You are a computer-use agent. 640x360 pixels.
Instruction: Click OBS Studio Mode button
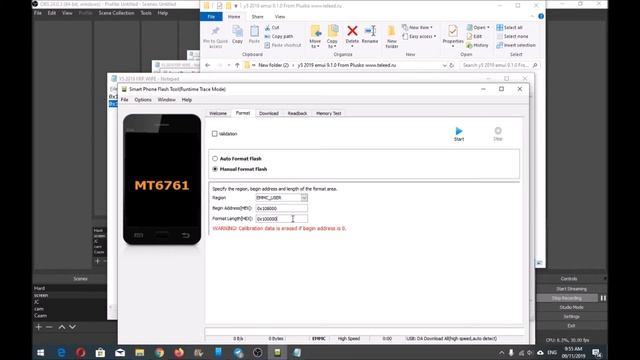571,307
